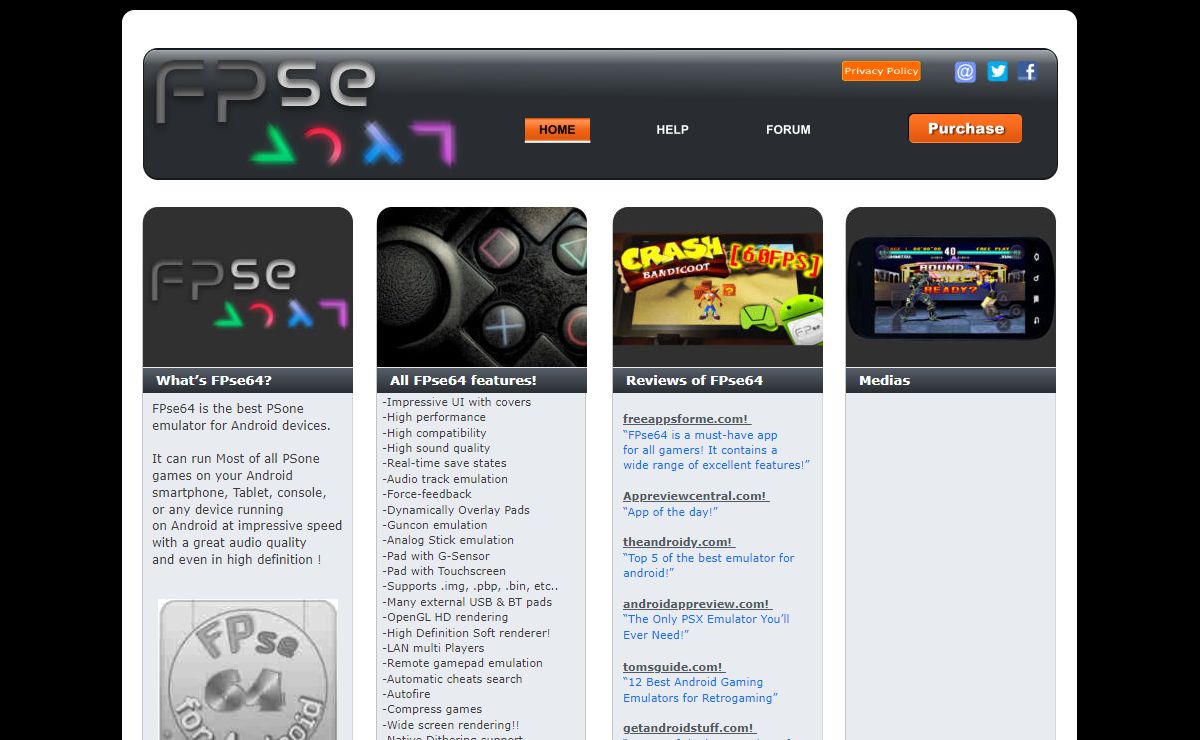The height and width of the screenshot is (740, 1200).
Task: Click the orange Purchase button
Action: coord(965,128)
